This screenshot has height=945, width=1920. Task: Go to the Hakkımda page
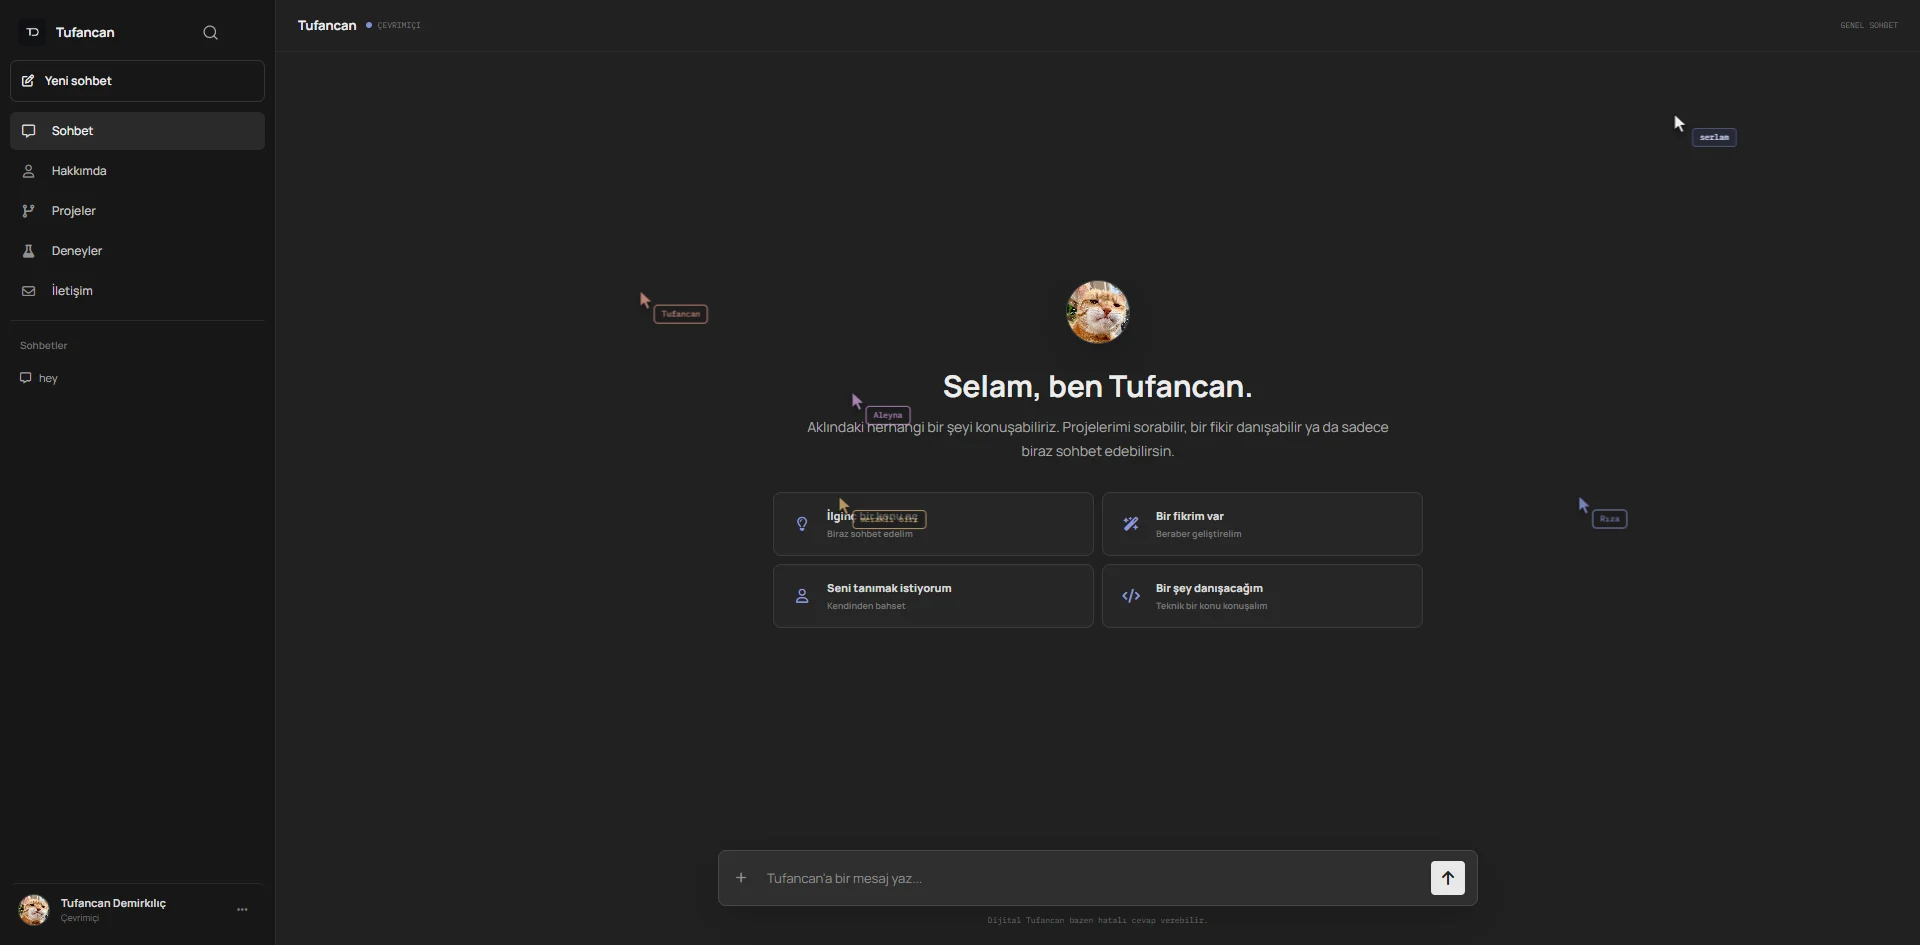137,171
